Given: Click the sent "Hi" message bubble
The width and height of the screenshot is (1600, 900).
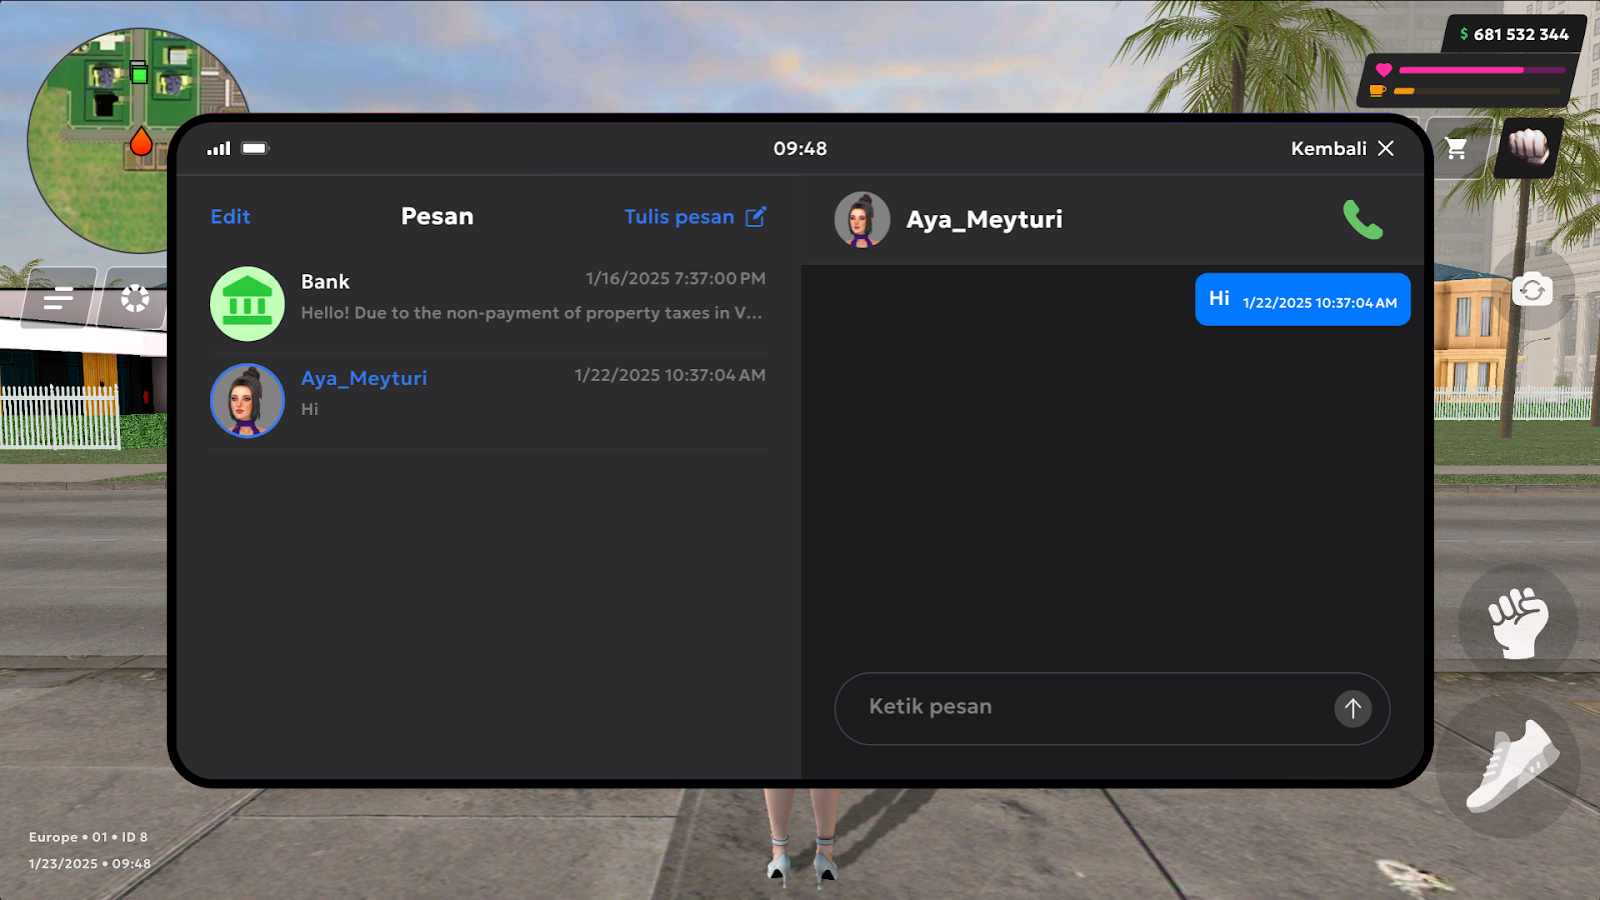Looking at the screenshot, I should pyautogui.click(x=1302, y=300).
